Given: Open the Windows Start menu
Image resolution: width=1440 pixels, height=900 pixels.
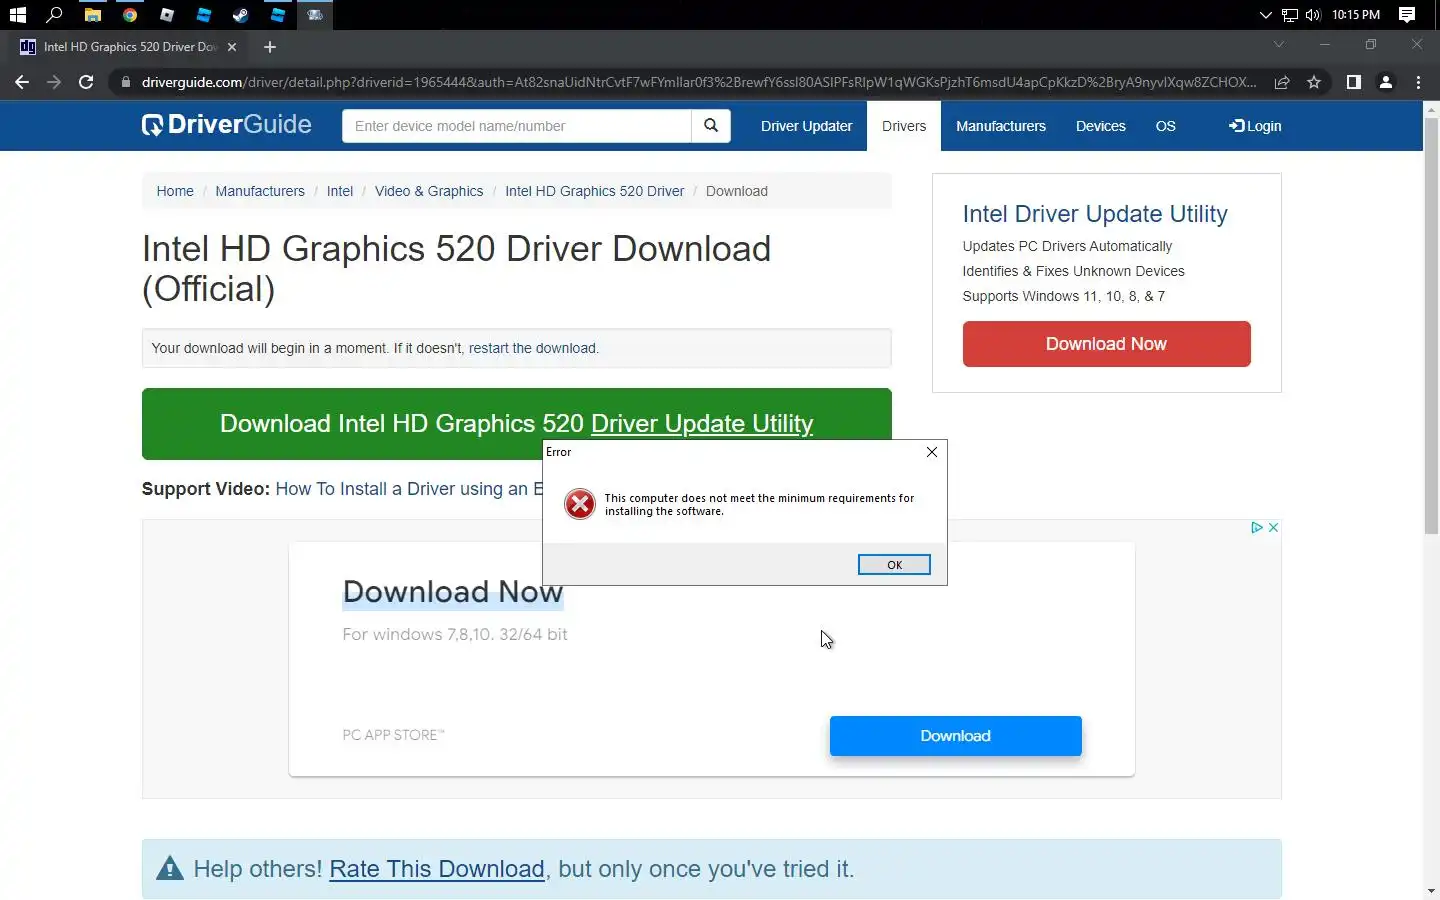Looking at the screenshot, I should [x=17, y=15].
